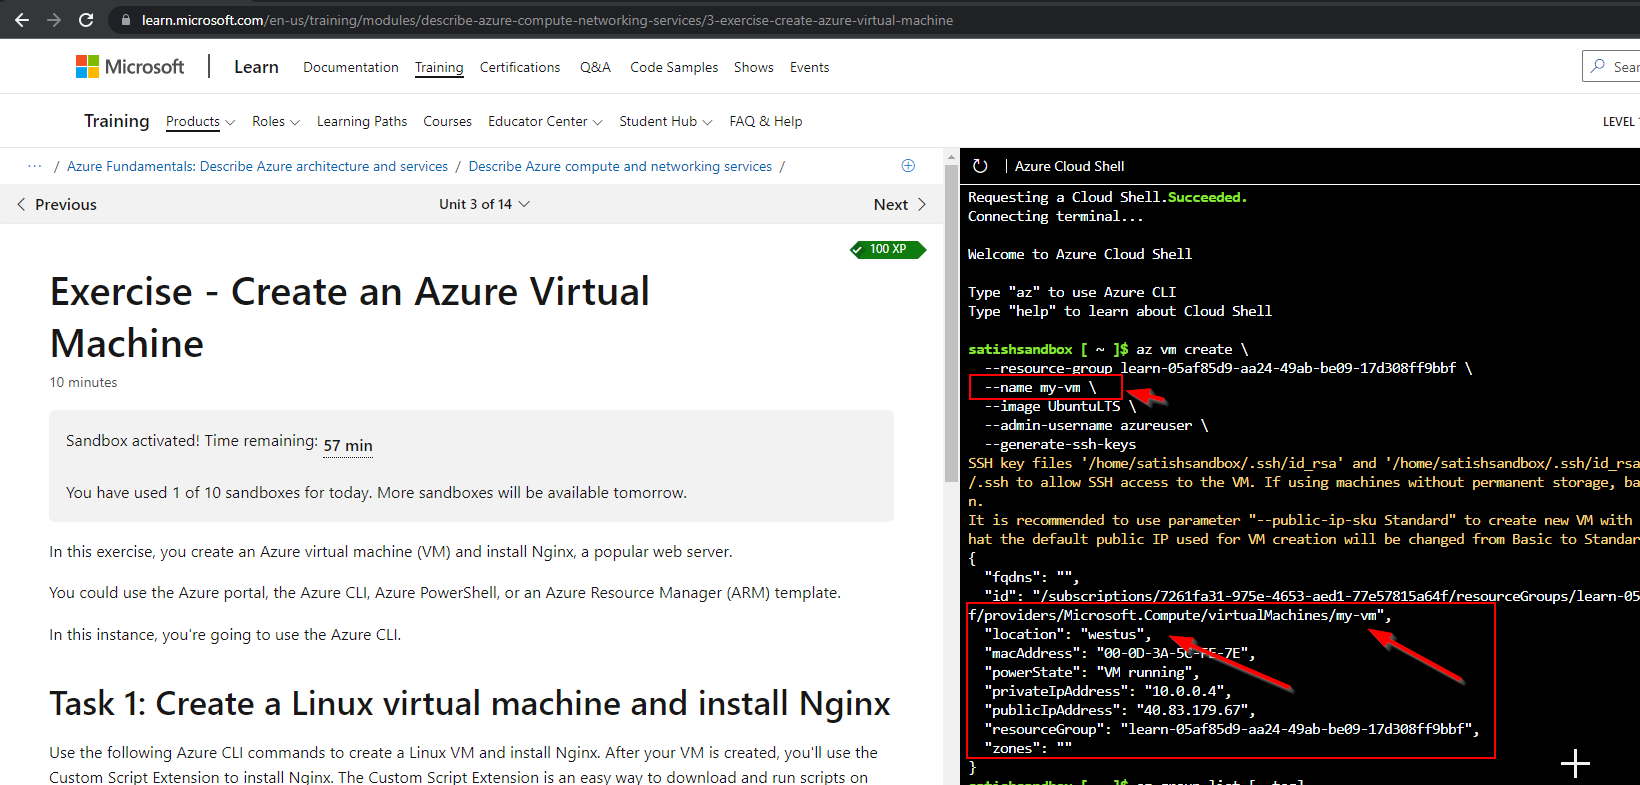Expand the Educator Center dropdown
The height and width of the screenshot is (785, 1640).
coord(545,121)
